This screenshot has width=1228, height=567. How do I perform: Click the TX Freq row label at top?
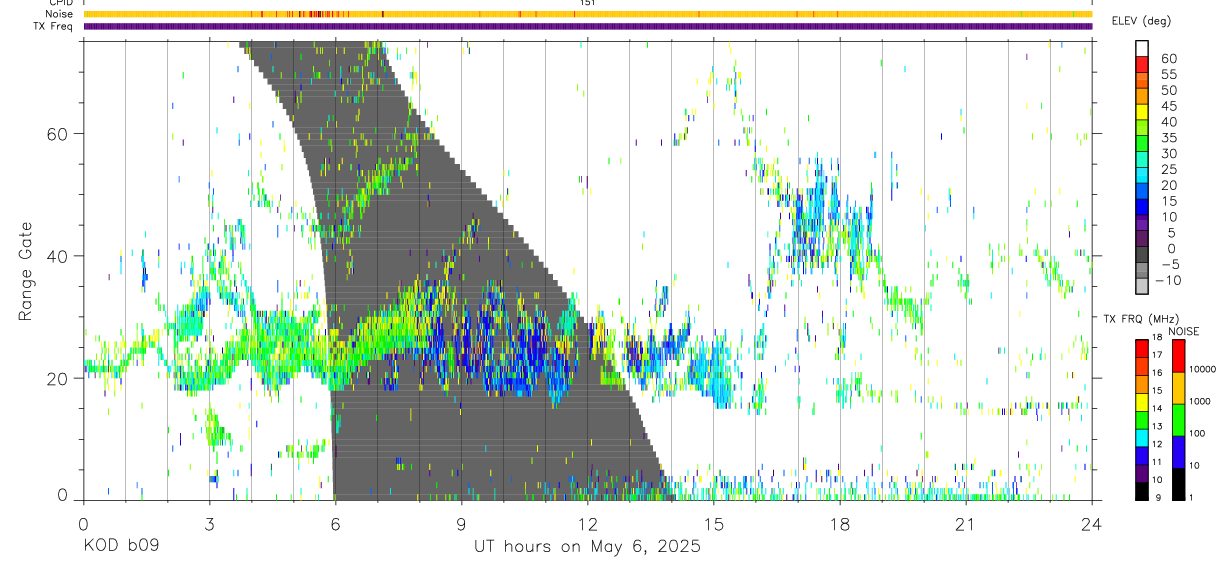tap(54, 25)
